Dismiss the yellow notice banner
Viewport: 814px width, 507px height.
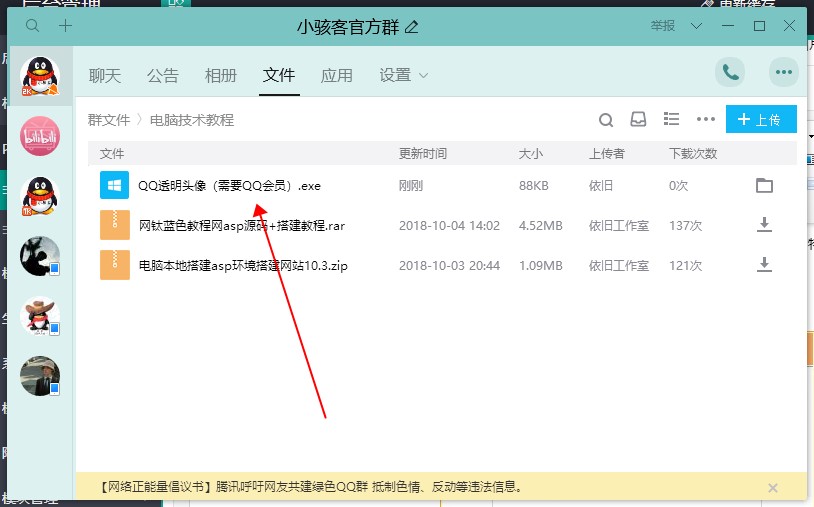772,488
